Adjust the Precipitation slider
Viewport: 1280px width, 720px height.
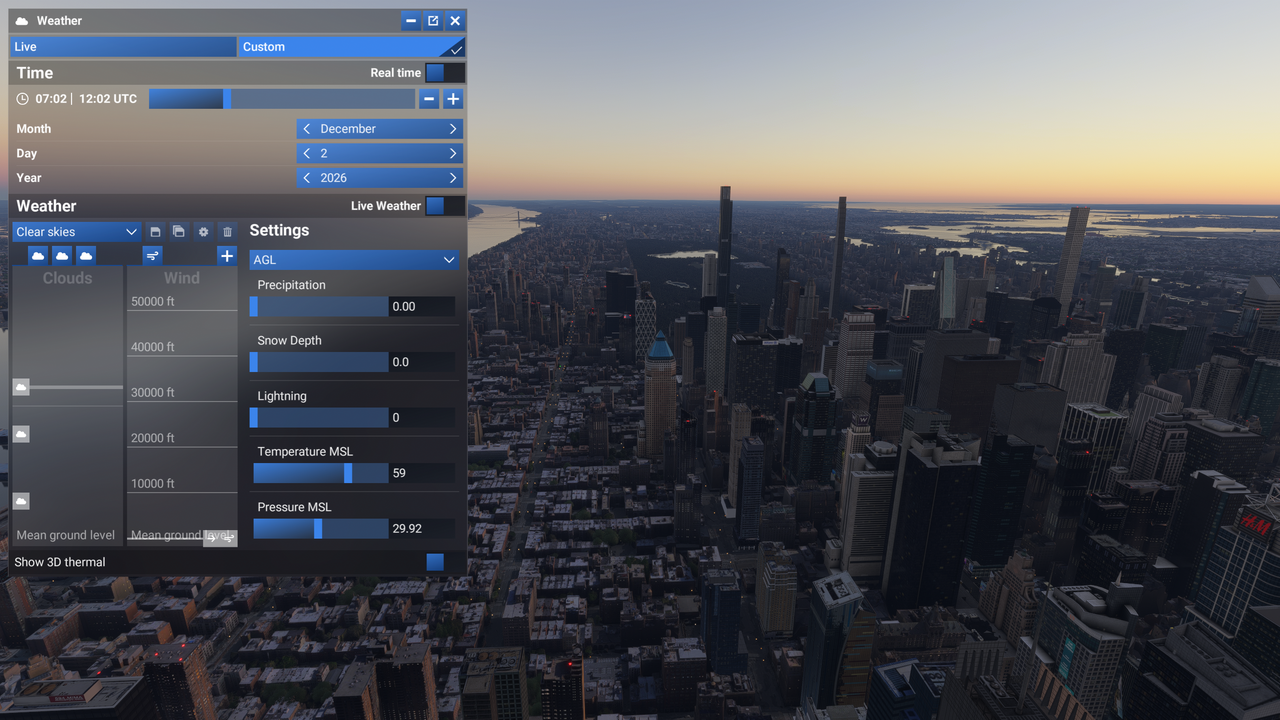coord(319,307)
